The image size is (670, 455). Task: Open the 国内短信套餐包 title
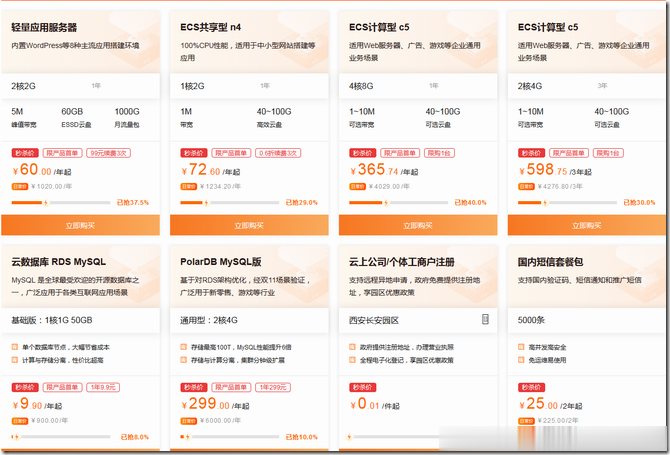coord(550,261)
